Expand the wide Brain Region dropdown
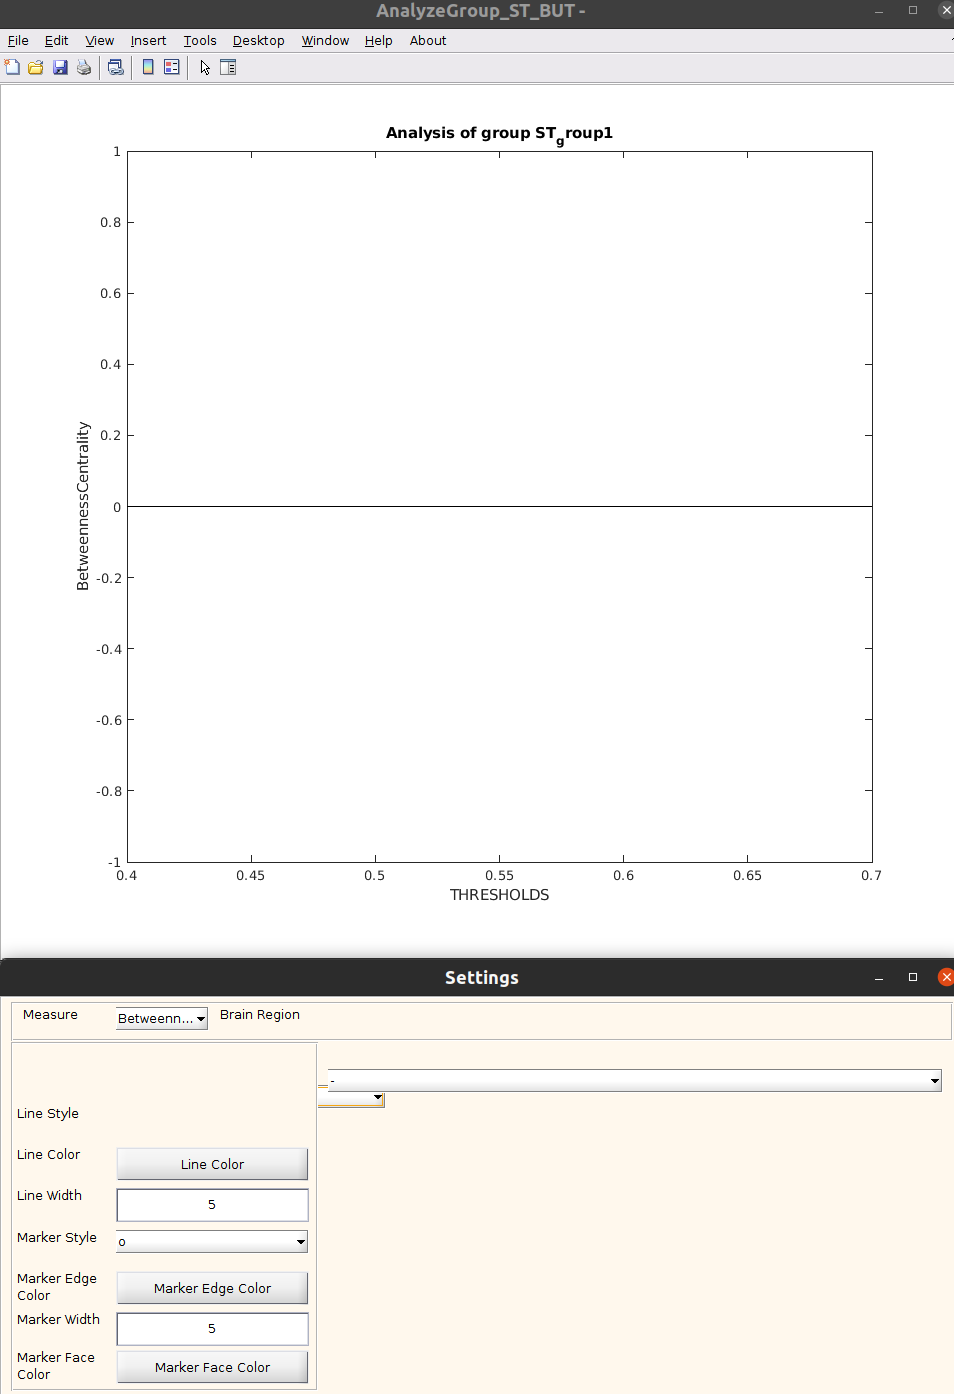Image resolution: width=954 pixels, height=1394 pixels. point(634,1080)
